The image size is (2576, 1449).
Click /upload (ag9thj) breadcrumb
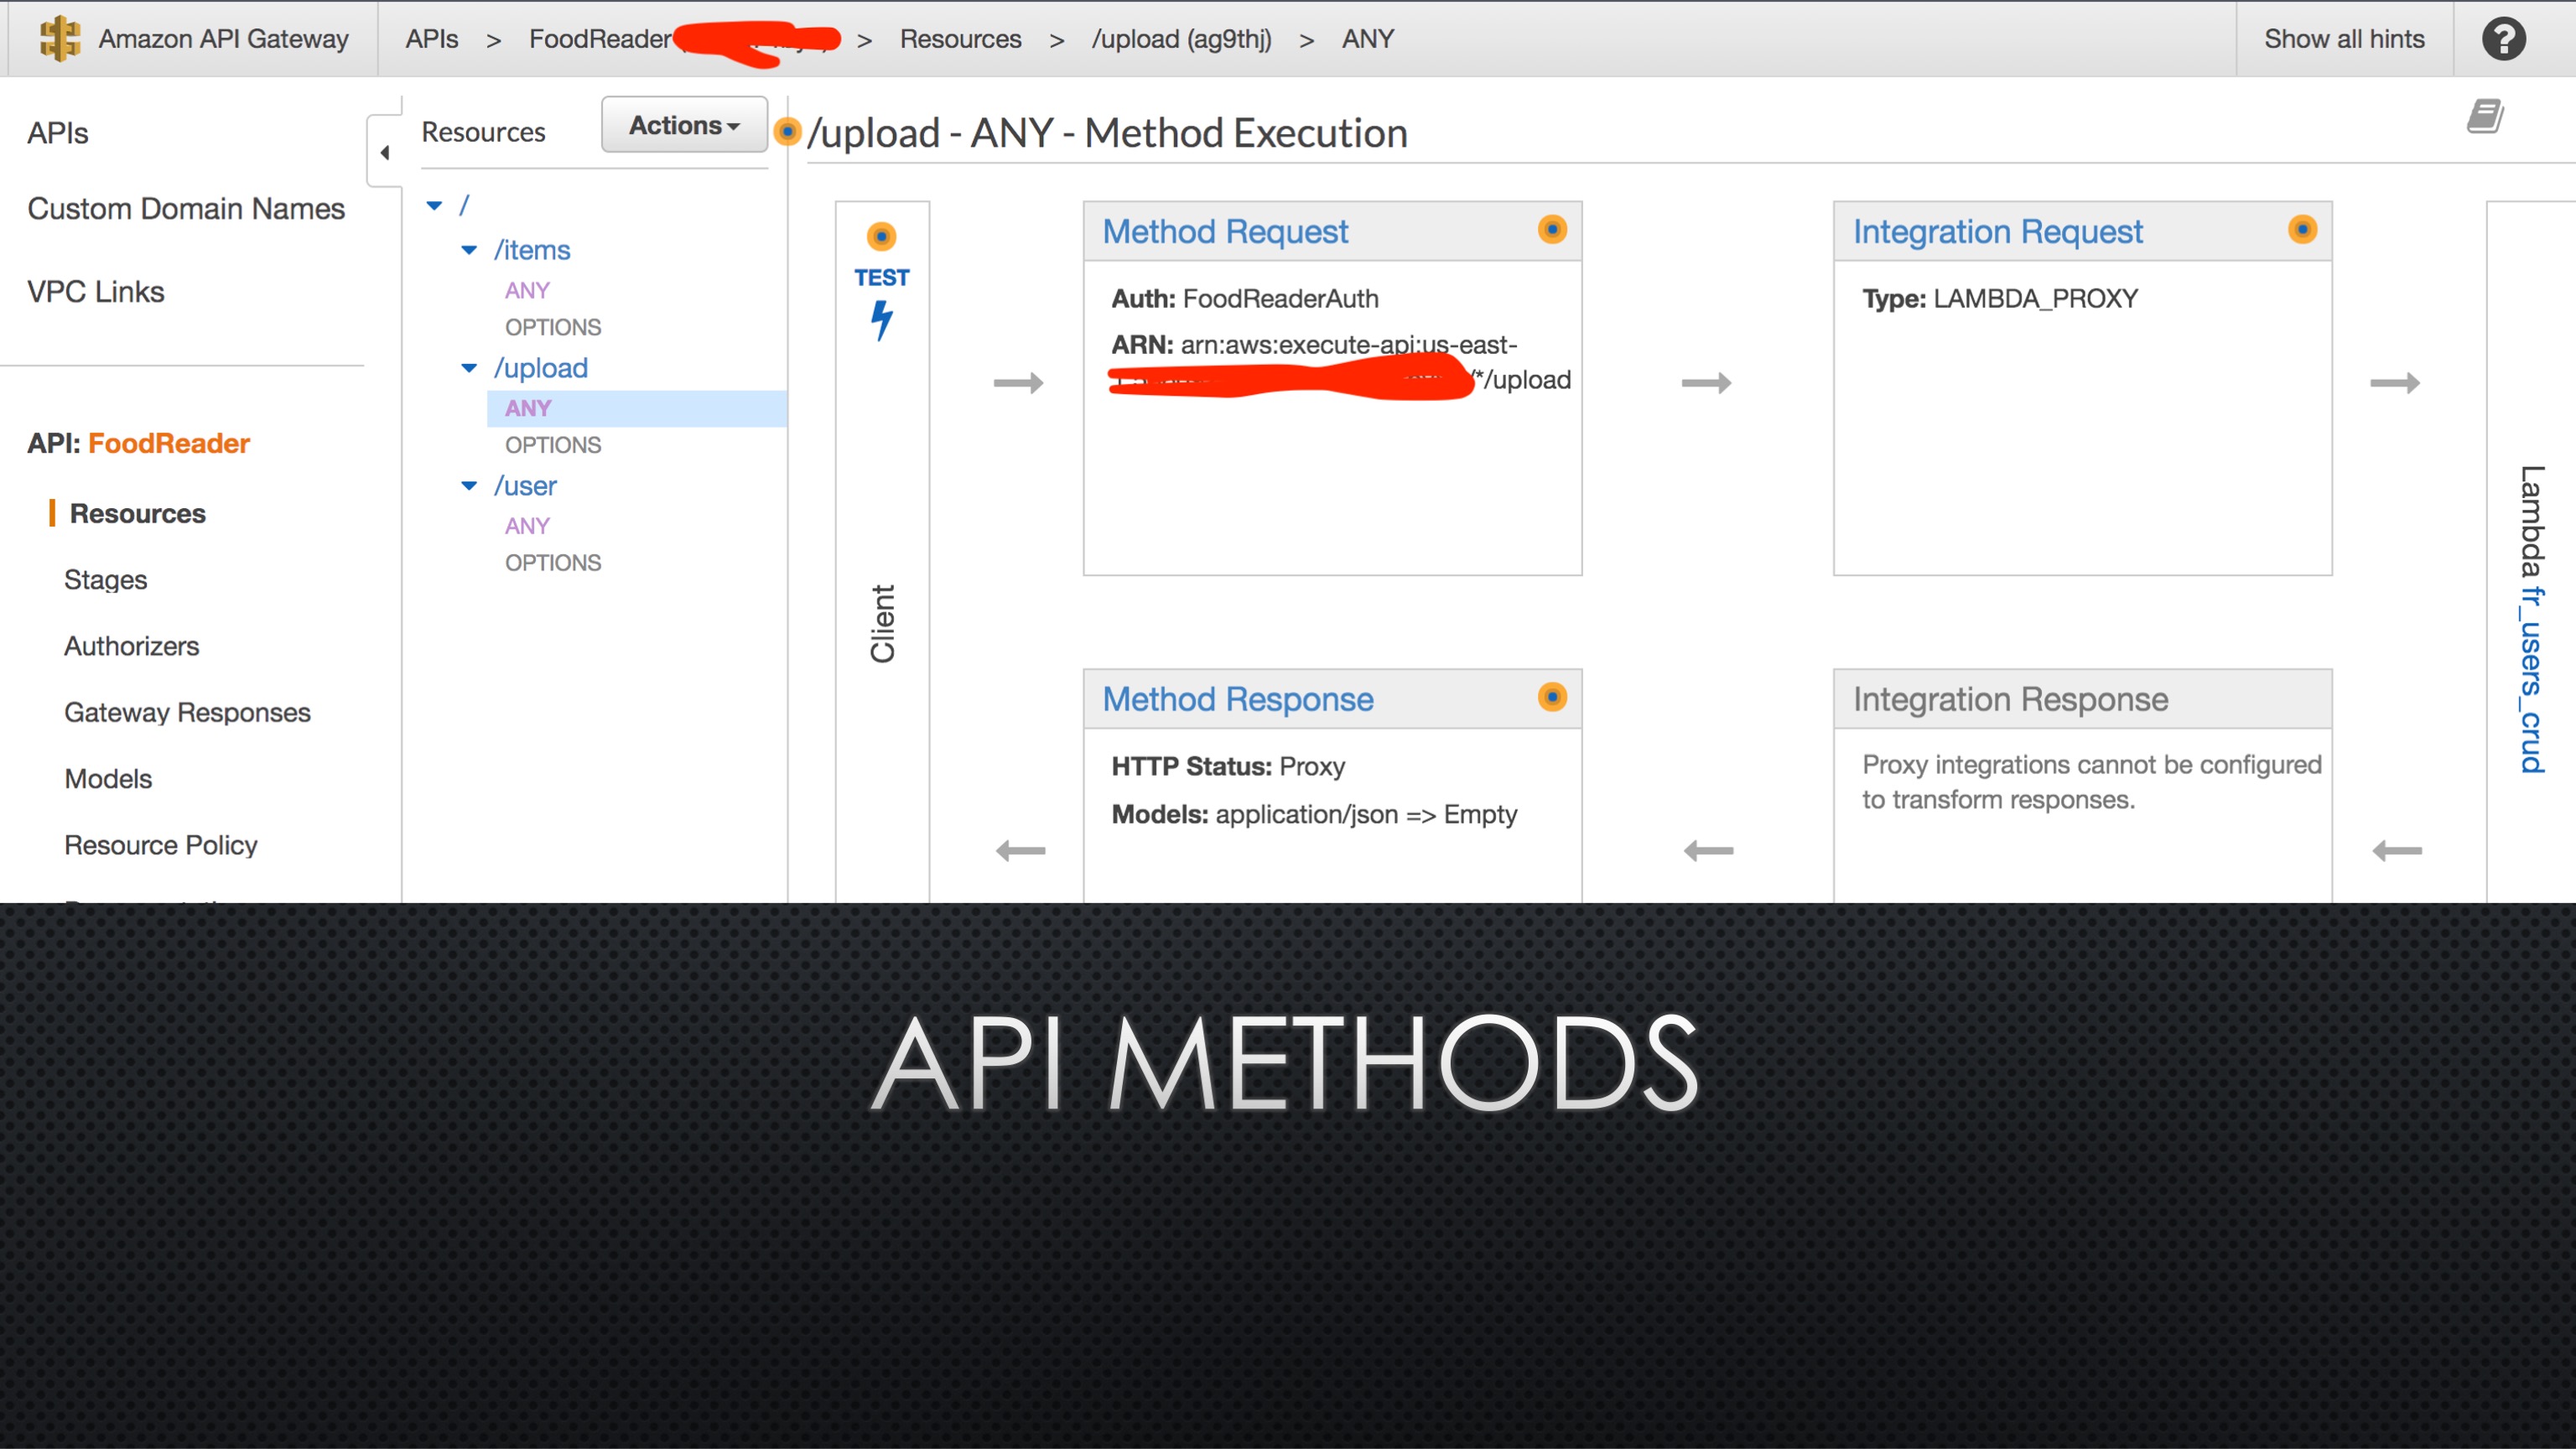click(1181, 39)
